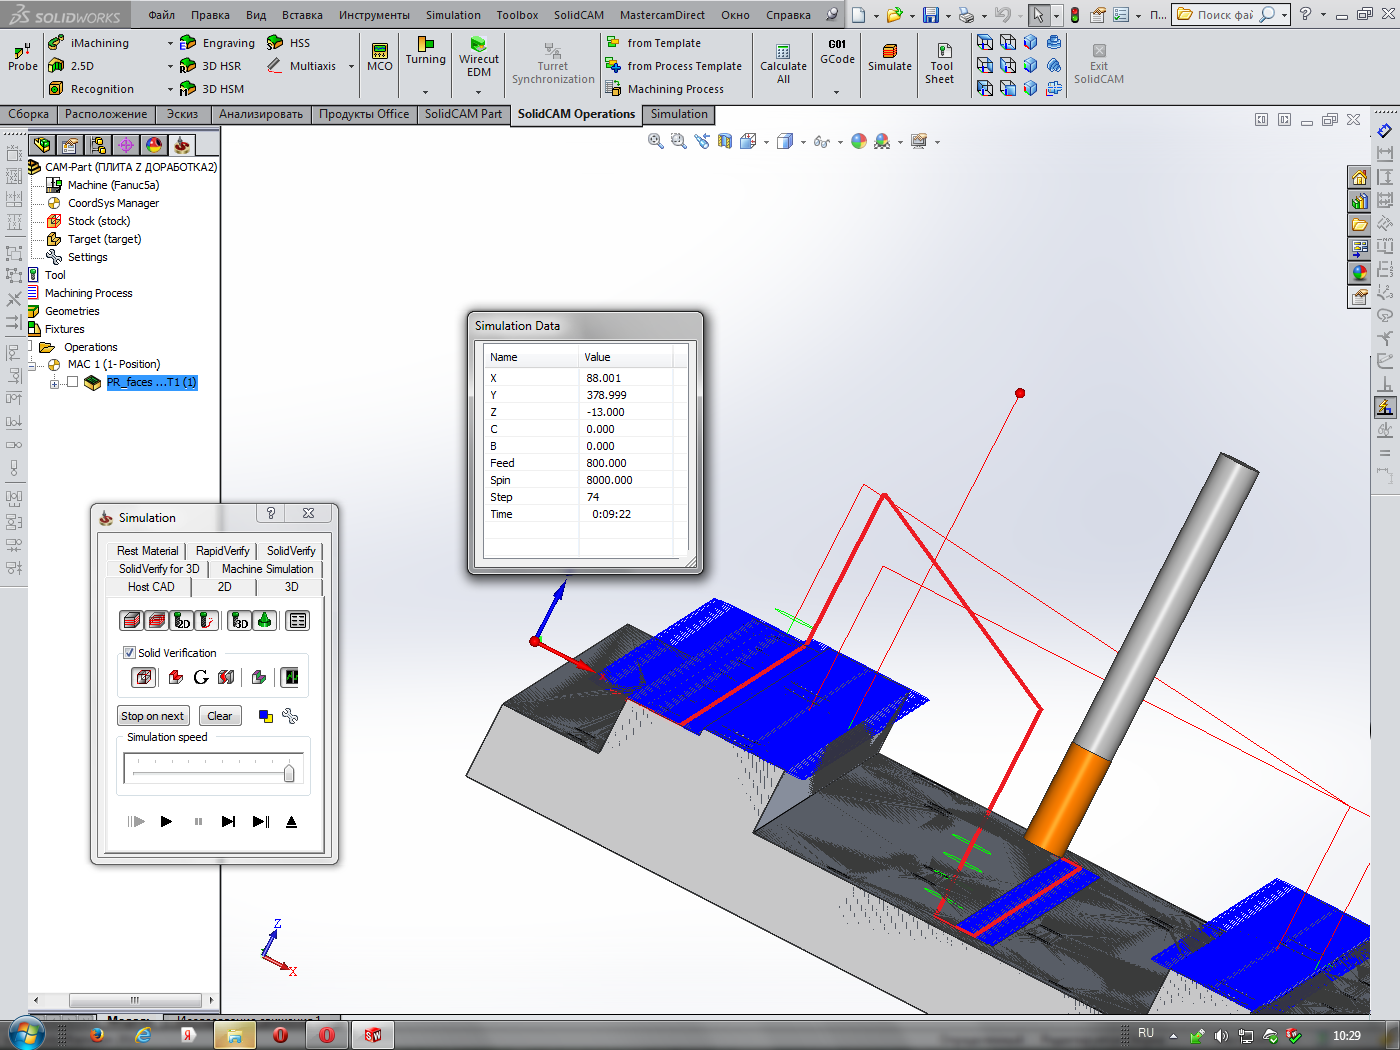Toggle the PR_faces operation checkbox

coord(72,382)
